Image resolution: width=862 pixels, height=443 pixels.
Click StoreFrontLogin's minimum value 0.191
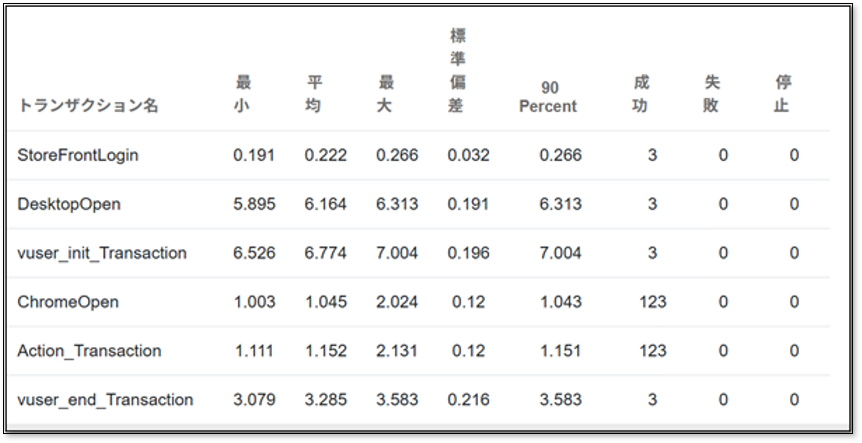tap(254, 155)
